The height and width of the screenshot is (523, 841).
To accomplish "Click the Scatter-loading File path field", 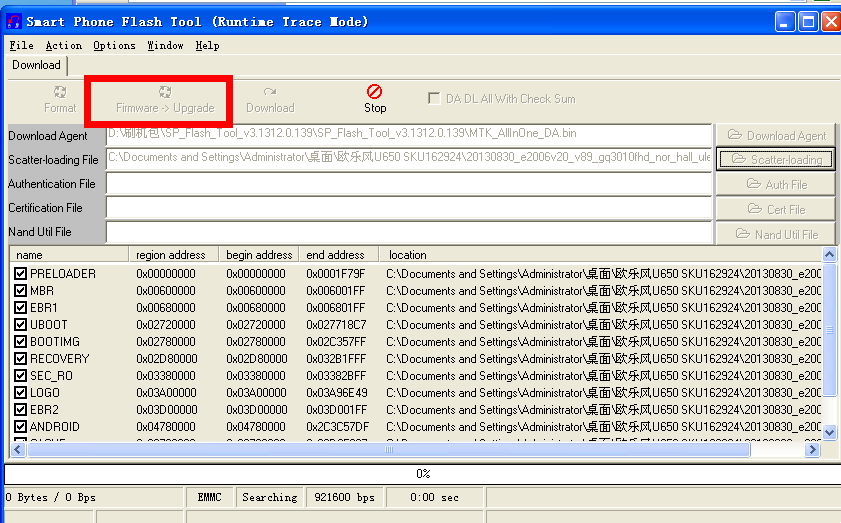I will pyautogui.click(x=409, y=159).
